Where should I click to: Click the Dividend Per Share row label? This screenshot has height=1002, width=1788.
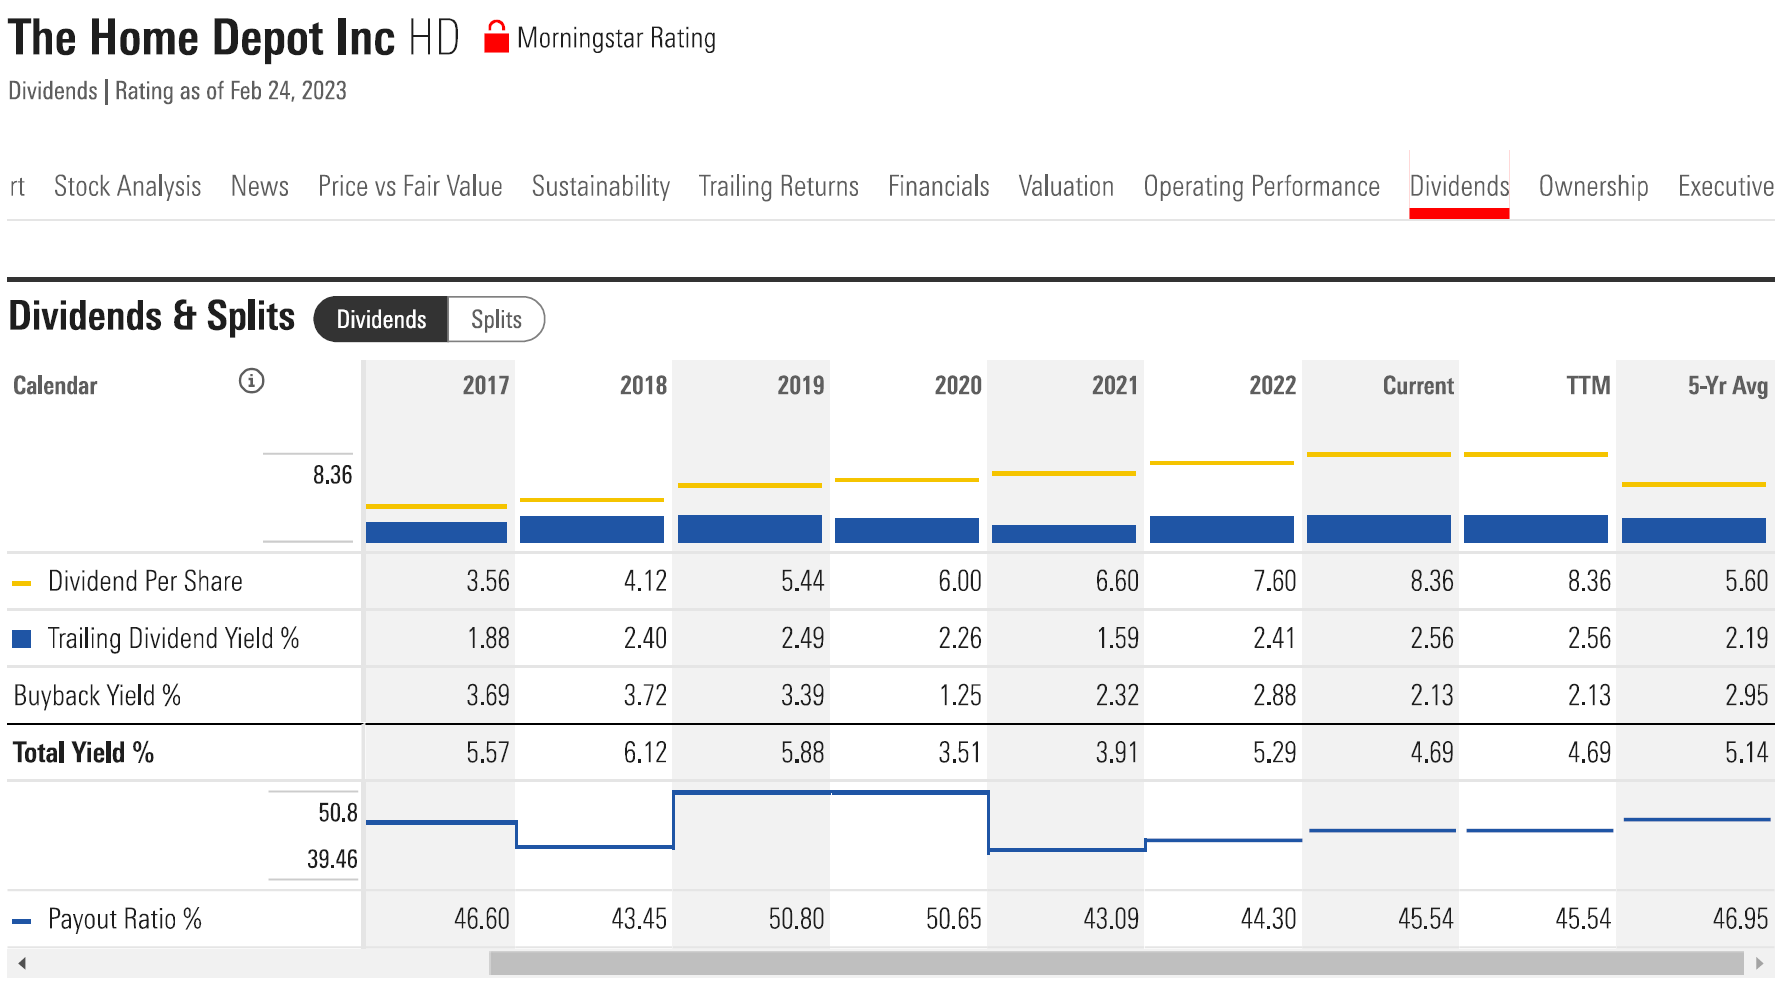coord(145,582)
